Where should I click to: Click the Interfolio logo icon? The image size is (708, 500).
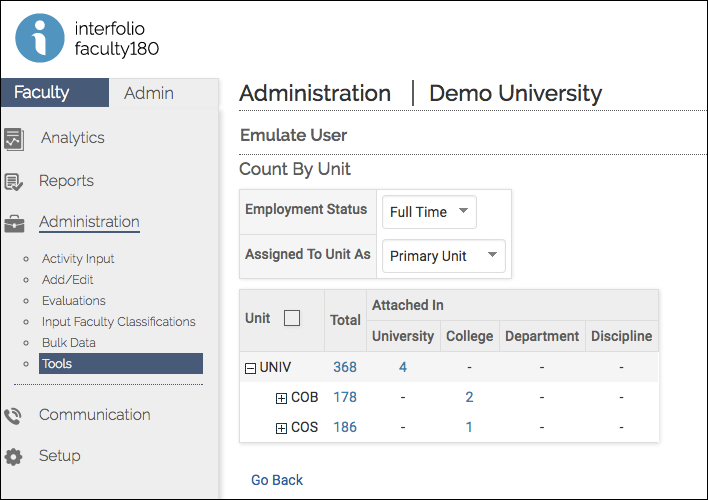[x=40, y=36]
